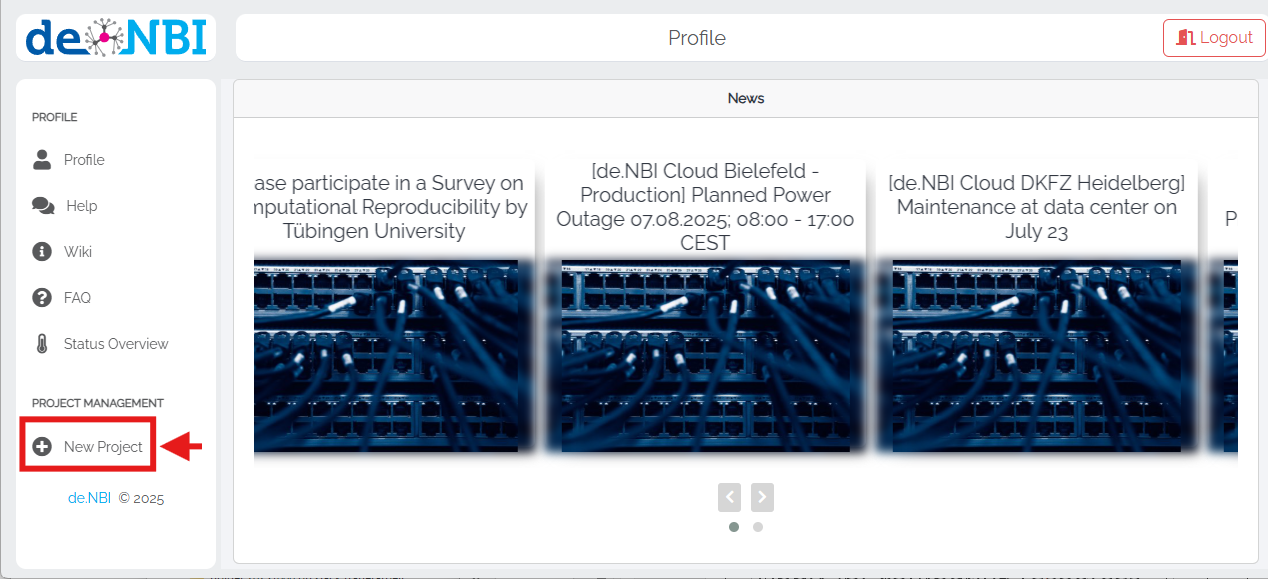Click the © 2025 copyright text
The image size is (1268, 579).
point(141,498)
